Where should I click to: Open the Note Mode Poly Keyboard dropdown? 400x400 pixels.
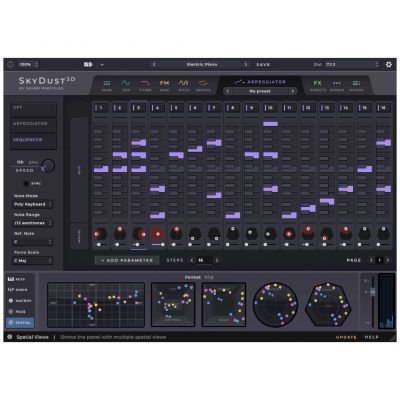click(x=33, y=204)
